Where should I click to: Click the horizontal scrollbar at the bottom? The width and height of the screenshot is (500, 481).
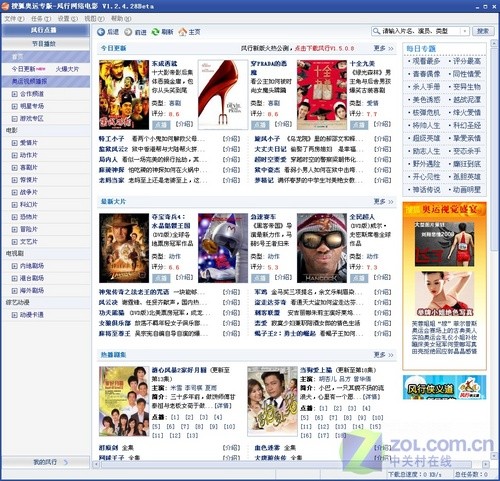(287, 464)
